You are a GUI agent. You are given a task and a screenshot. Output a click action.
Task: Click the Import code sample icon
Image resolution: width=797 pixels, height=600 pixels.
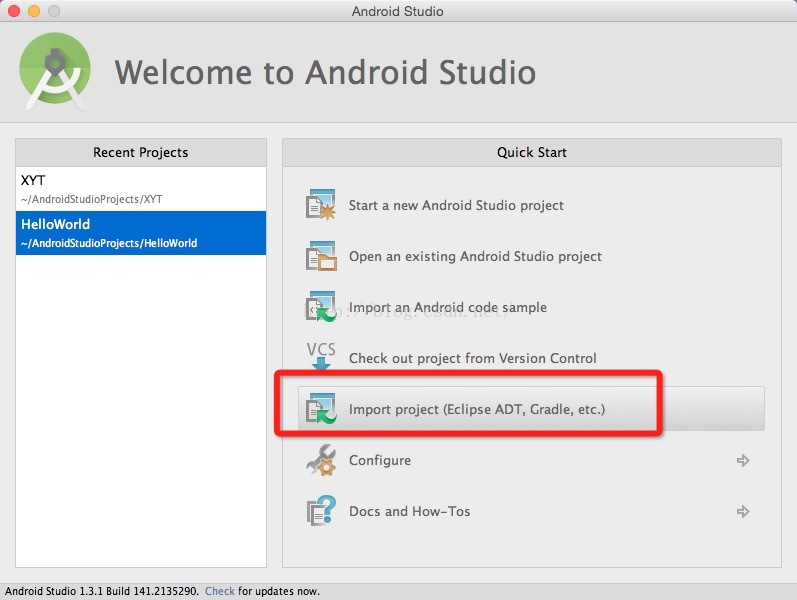pos(321,307)
